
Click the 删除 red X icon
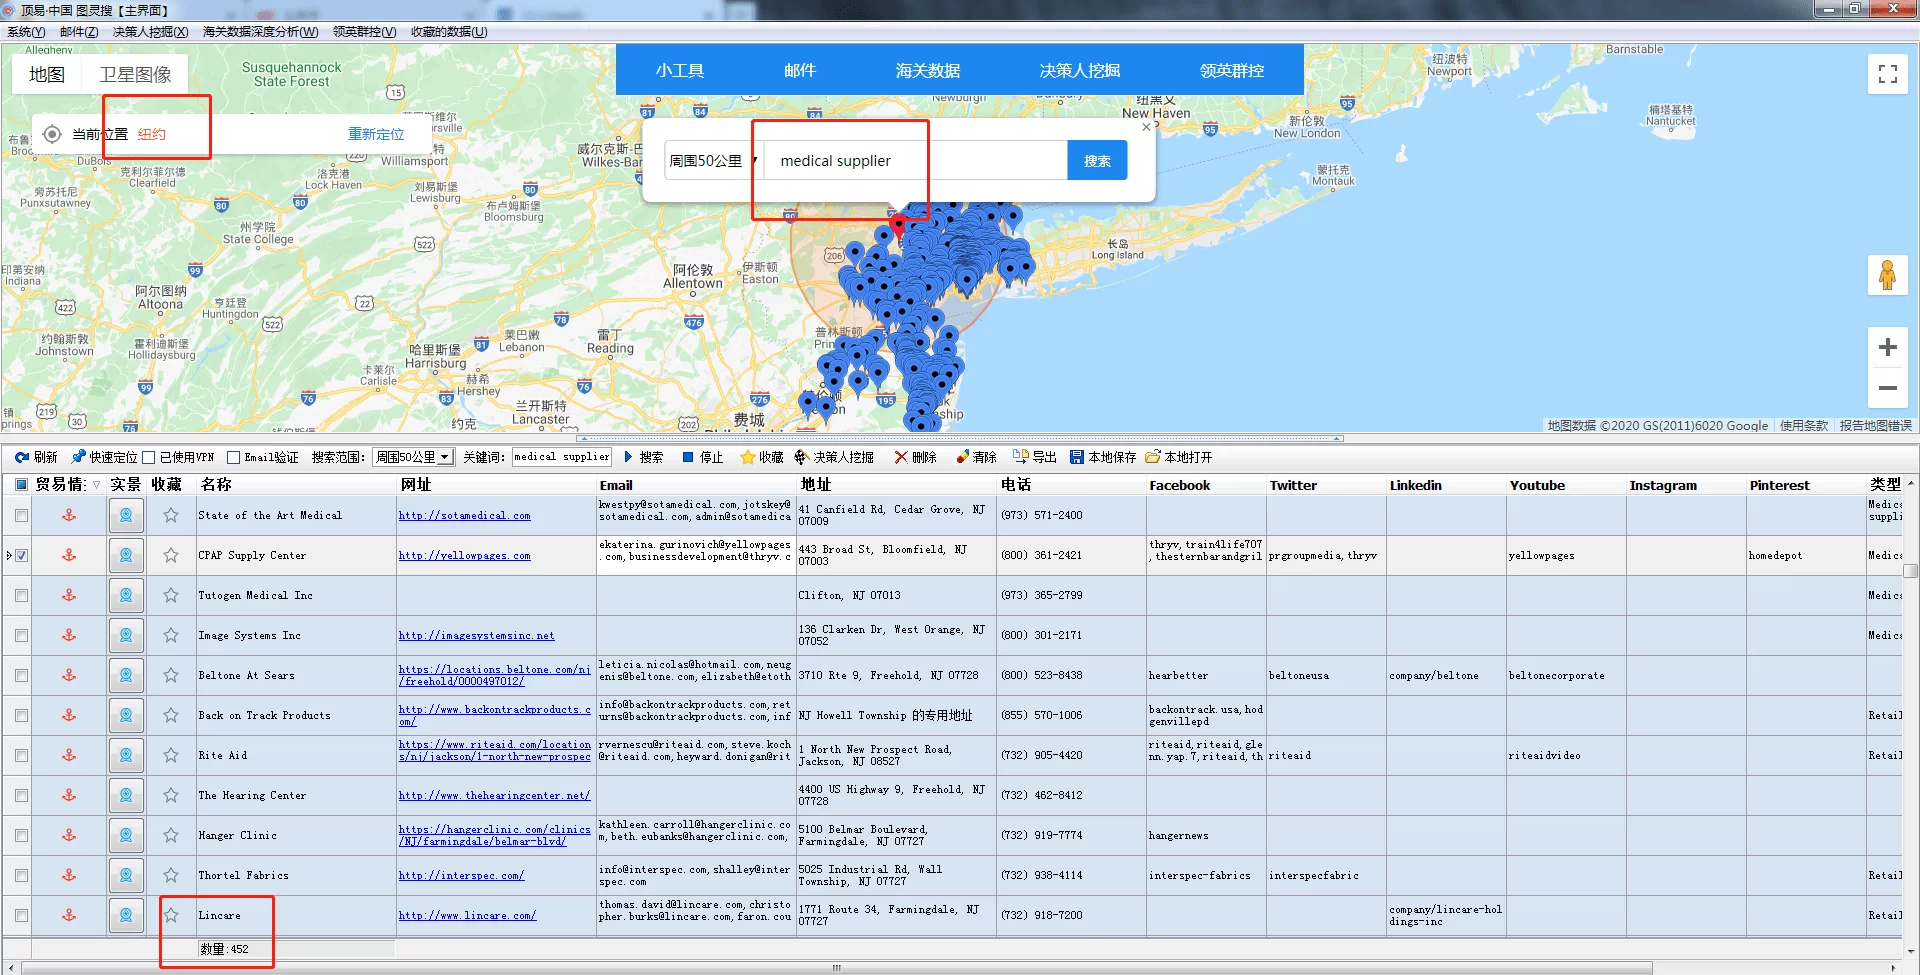(x=901, y=457)
